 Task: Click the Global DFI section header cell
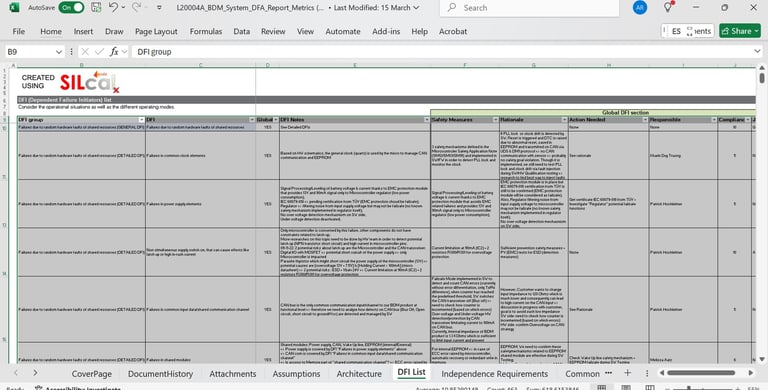pyautogui.click(x=593, y=113)
